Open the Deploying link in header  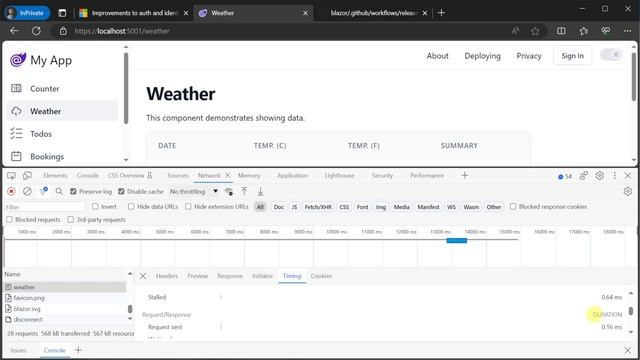tap(482, 56)
